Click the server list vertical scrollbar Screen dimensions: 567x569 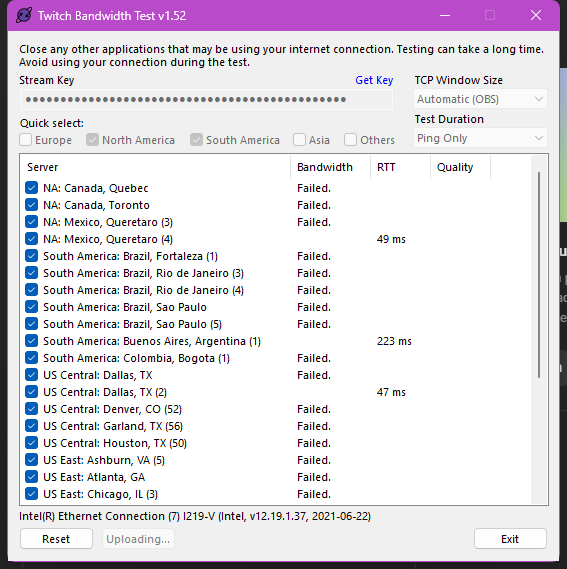click(539, 275)
